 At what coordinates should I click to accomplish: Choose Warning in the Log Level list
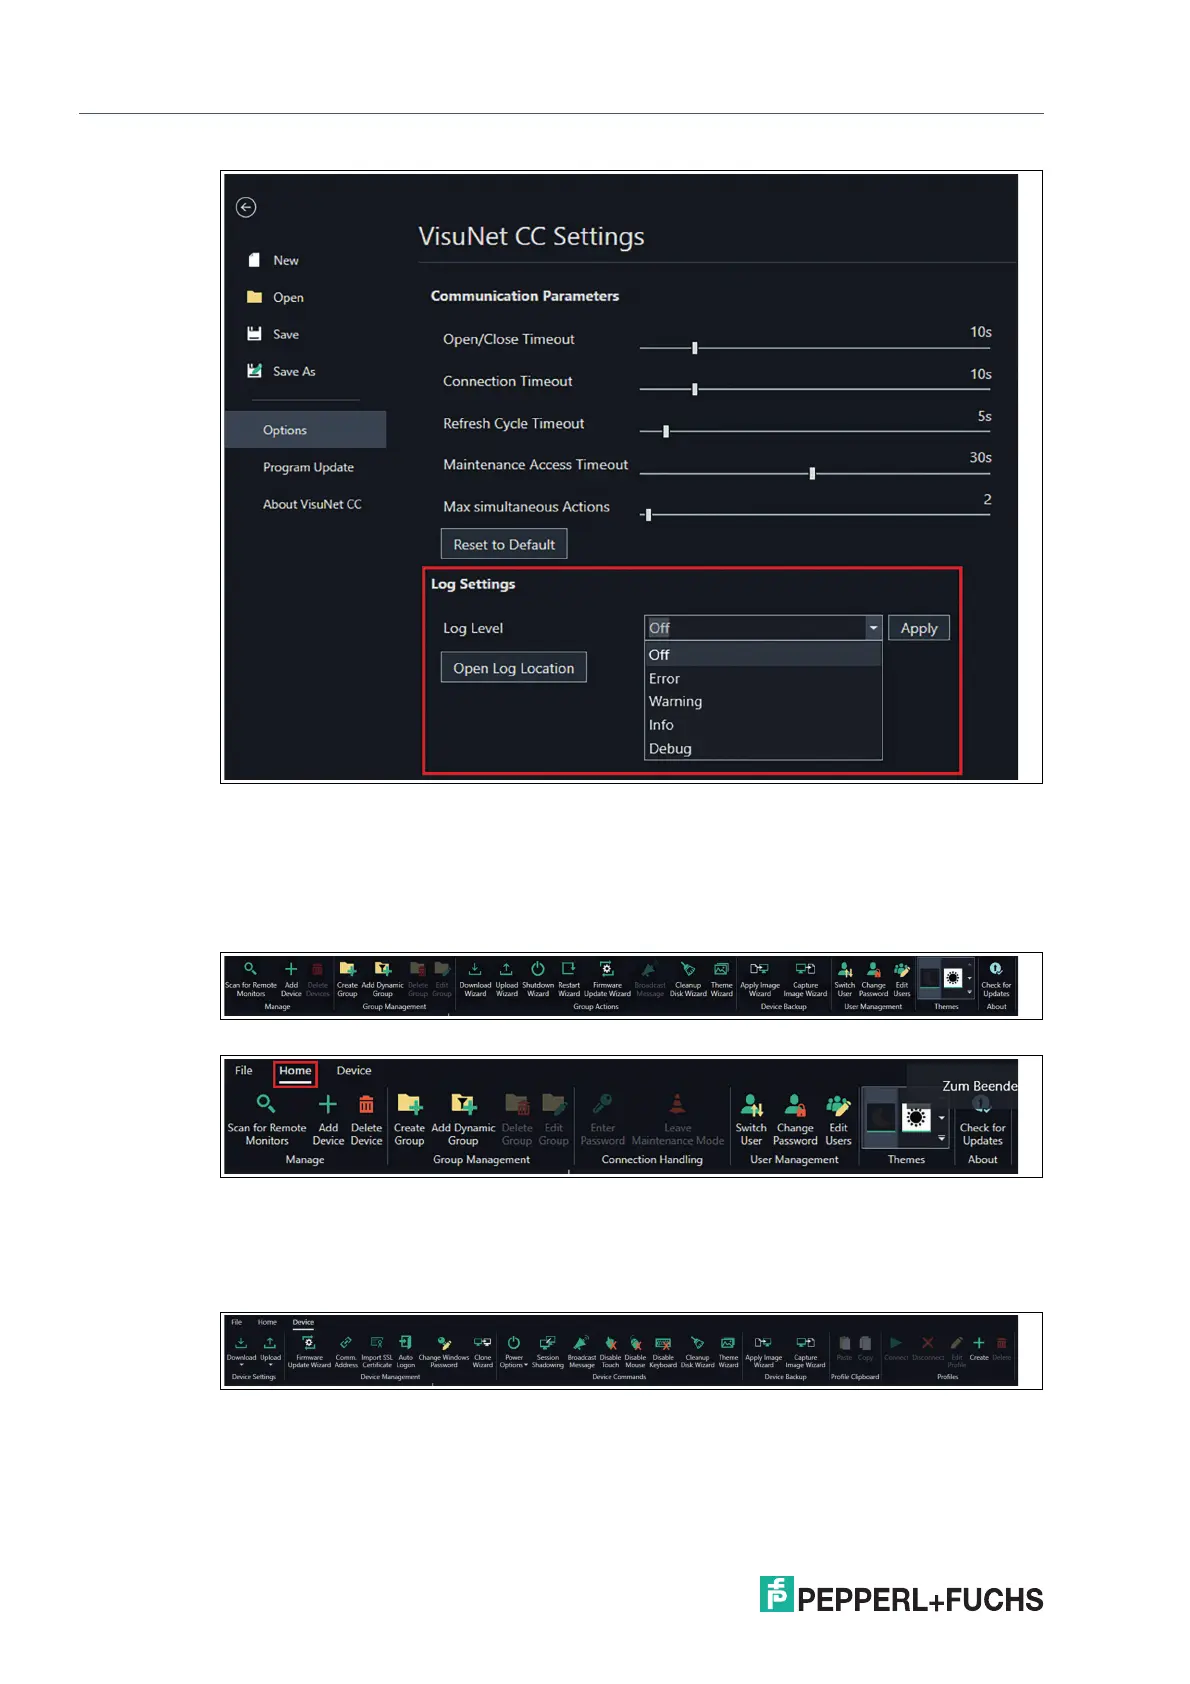click(x=763, y=702)
